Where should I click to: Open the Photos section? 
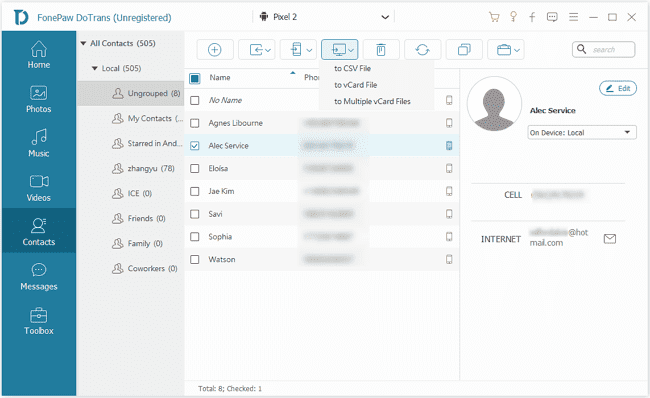point(39,100)
